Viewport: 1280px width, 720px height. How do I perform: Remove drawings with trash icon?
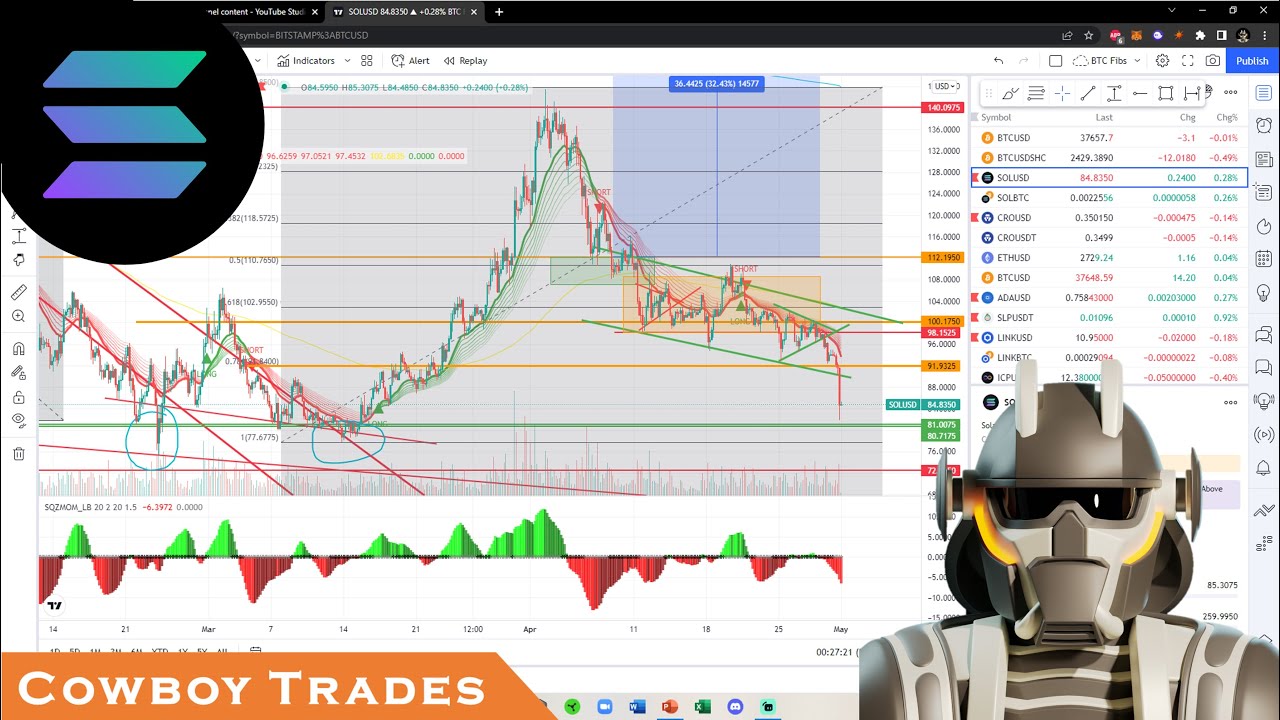[x=18, y=454]
